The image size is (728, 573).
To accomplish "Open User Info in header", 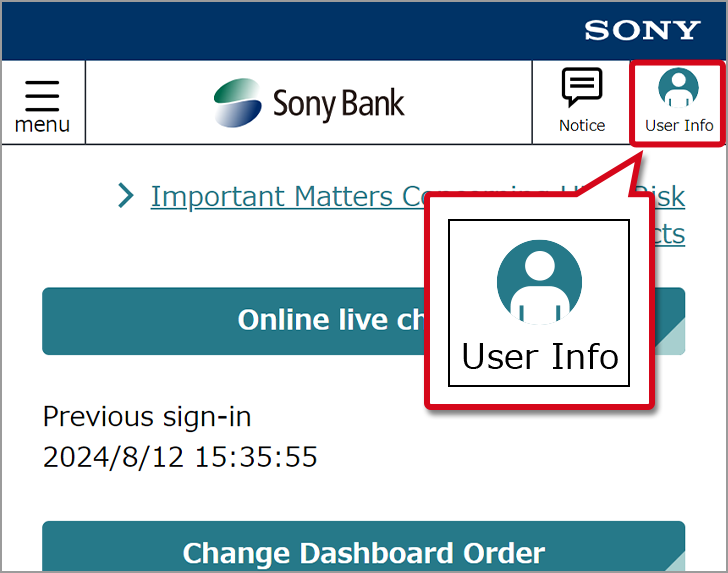I will click(679, 101).
